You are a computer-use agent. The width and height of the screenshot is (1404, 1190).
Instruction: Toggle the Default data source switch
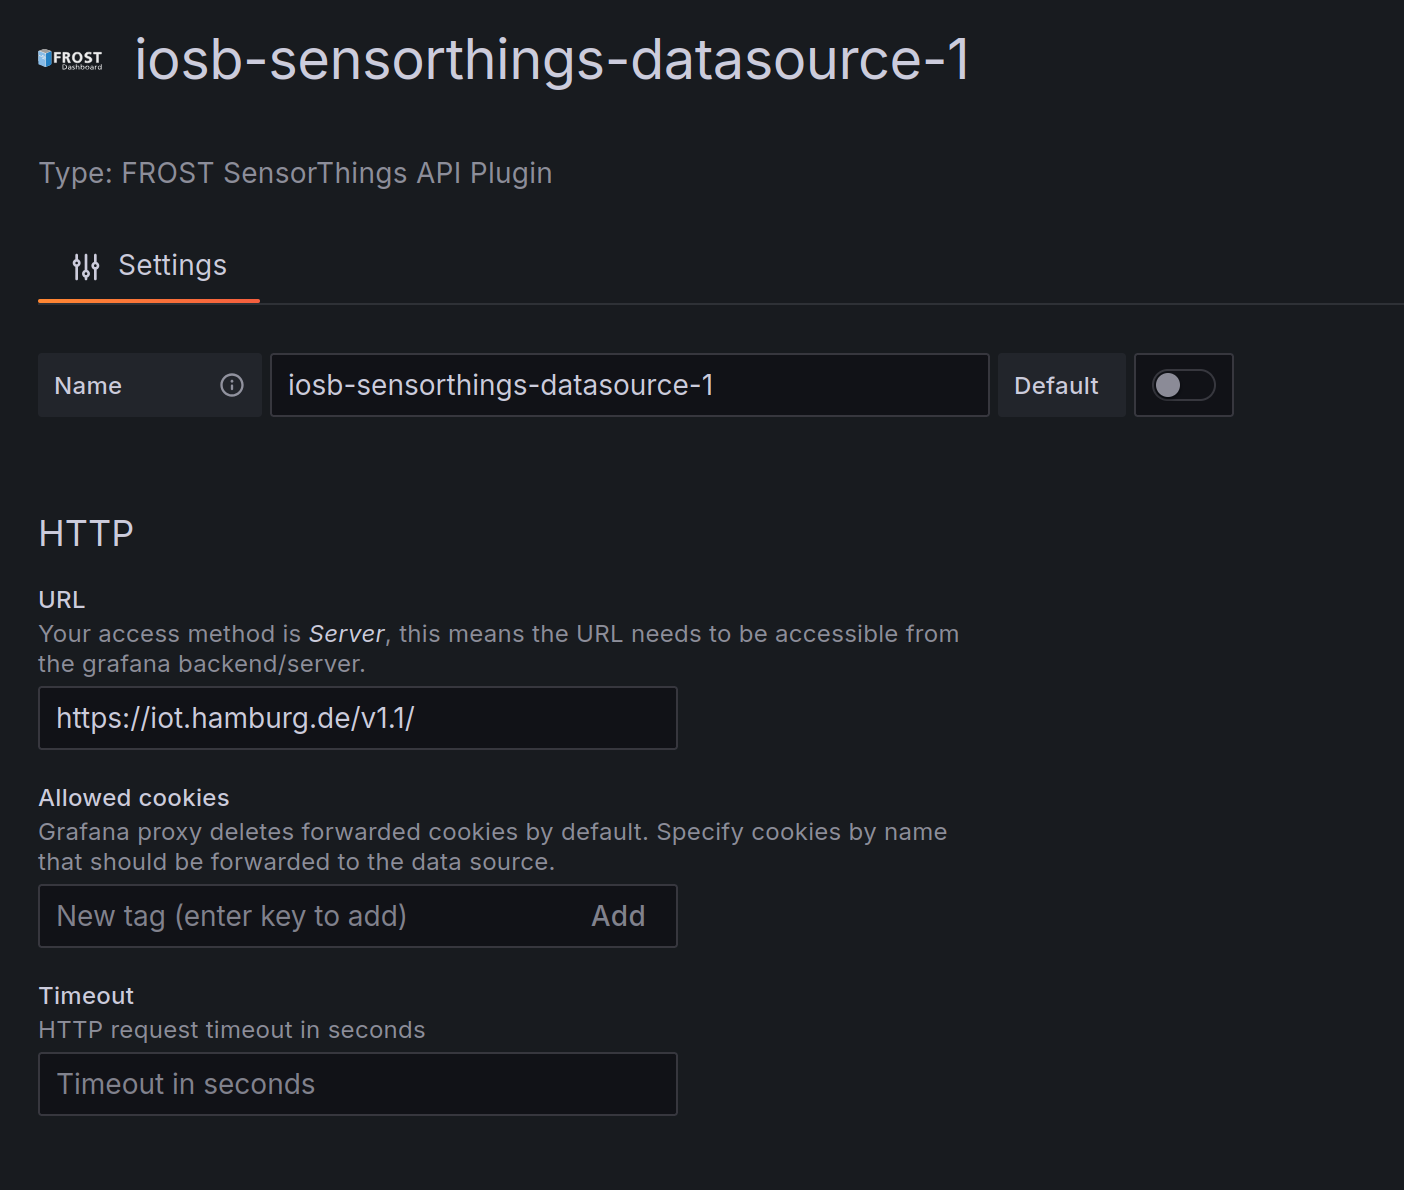tap(1183, 385)
